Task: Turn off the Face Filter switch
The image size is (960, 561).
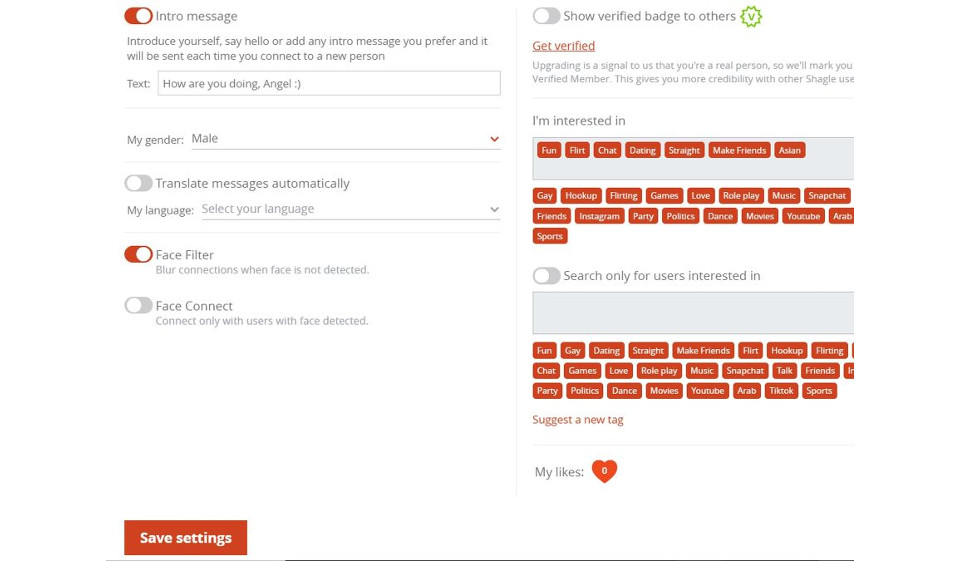Action: pyautogui.click(x=138, y=255)
